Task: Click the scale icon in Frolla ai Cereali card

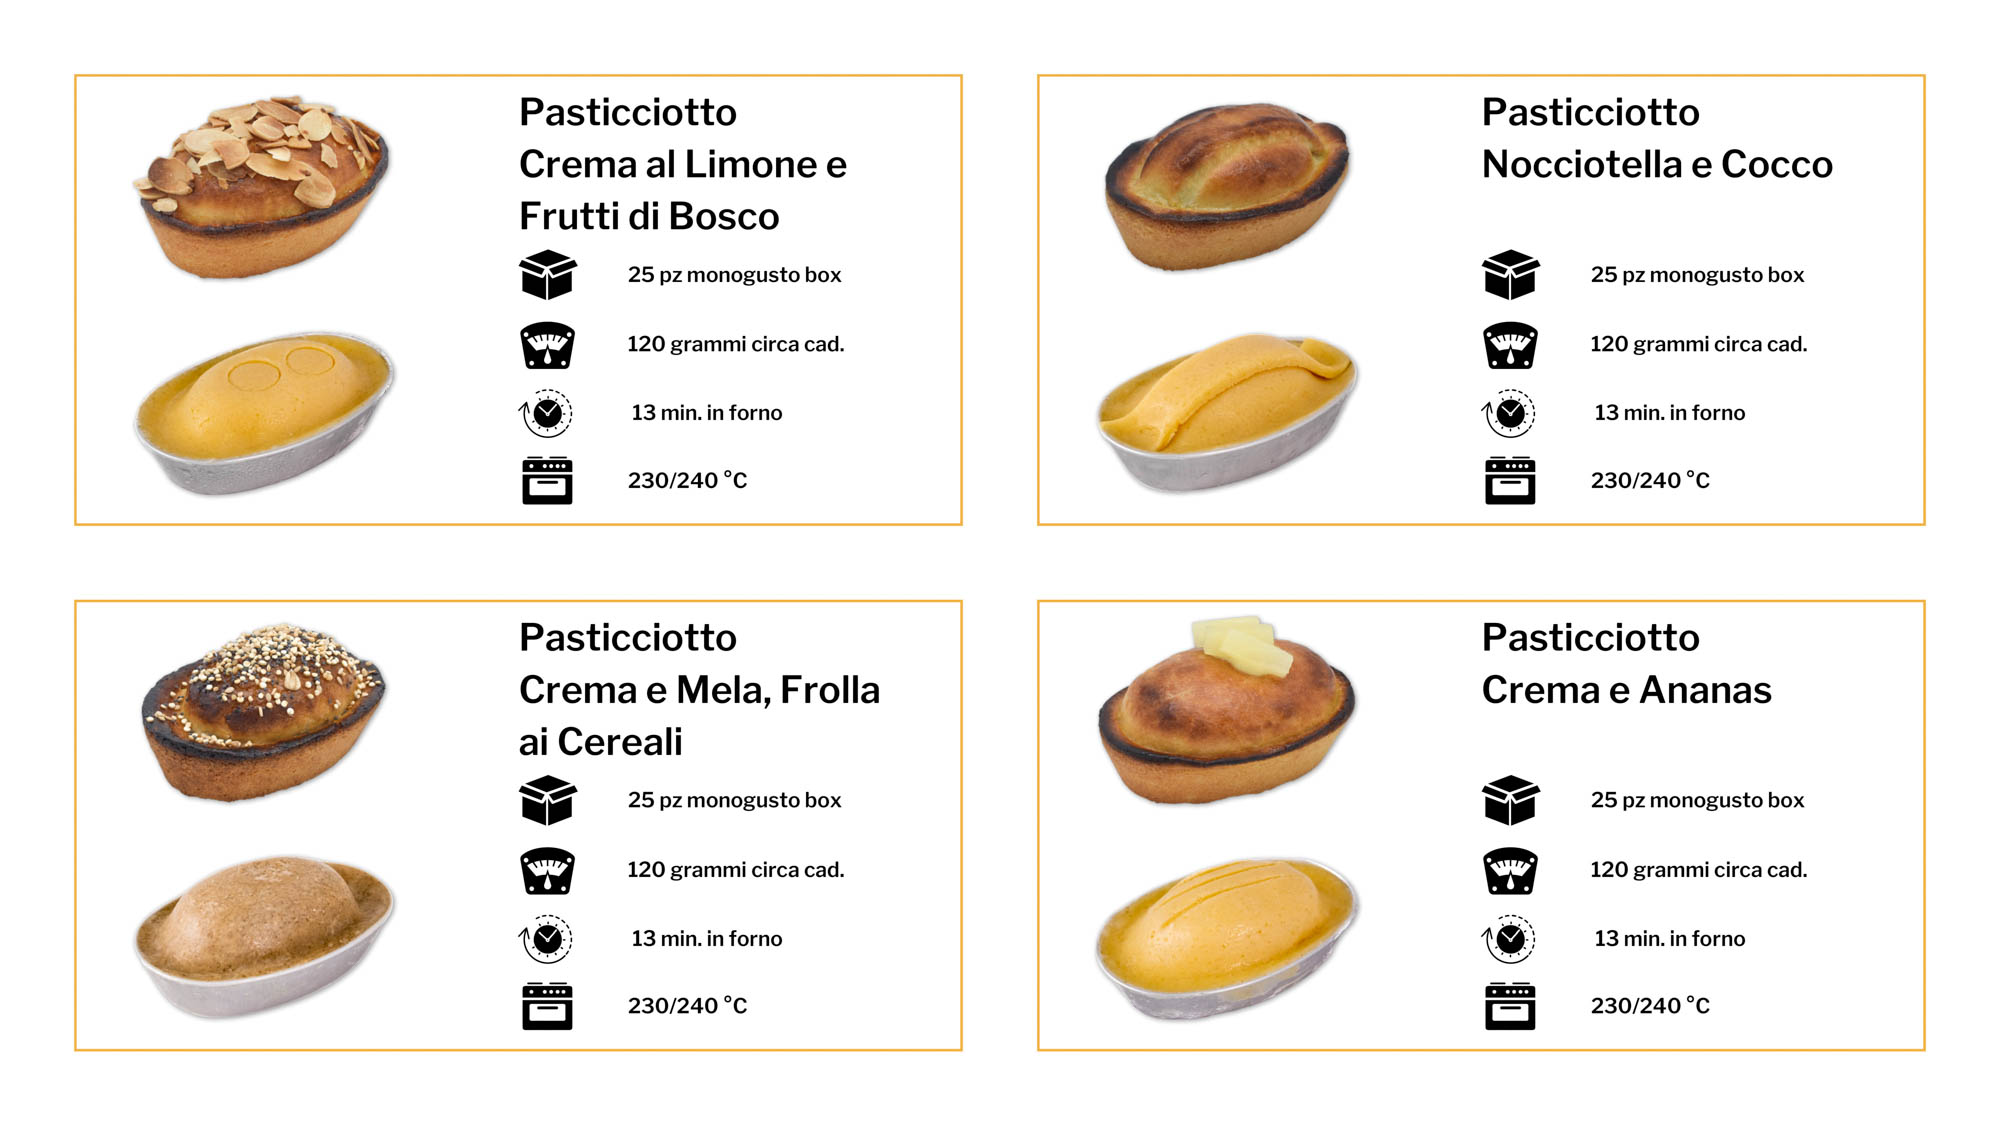Action: pyautogui.click(x=547, y=870)
